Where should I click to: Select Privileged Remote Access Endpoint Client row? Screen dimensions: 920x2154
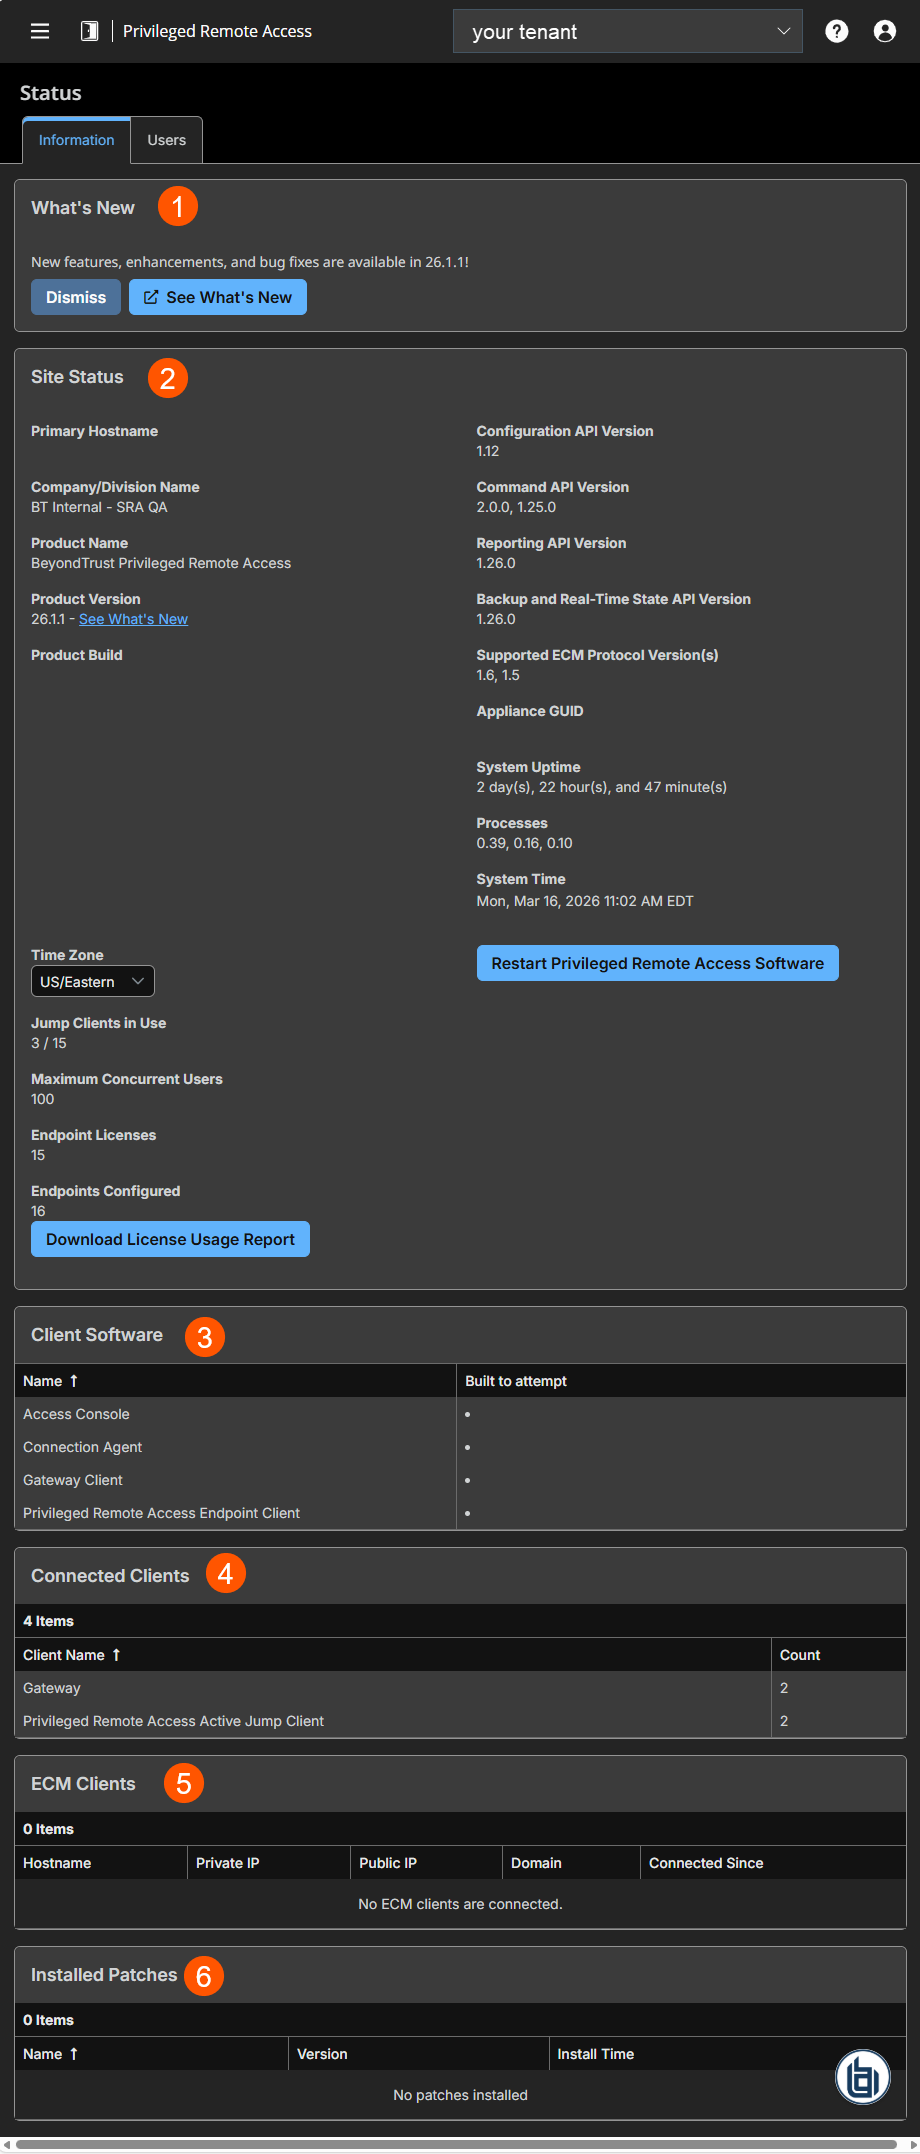[460, 1513]
